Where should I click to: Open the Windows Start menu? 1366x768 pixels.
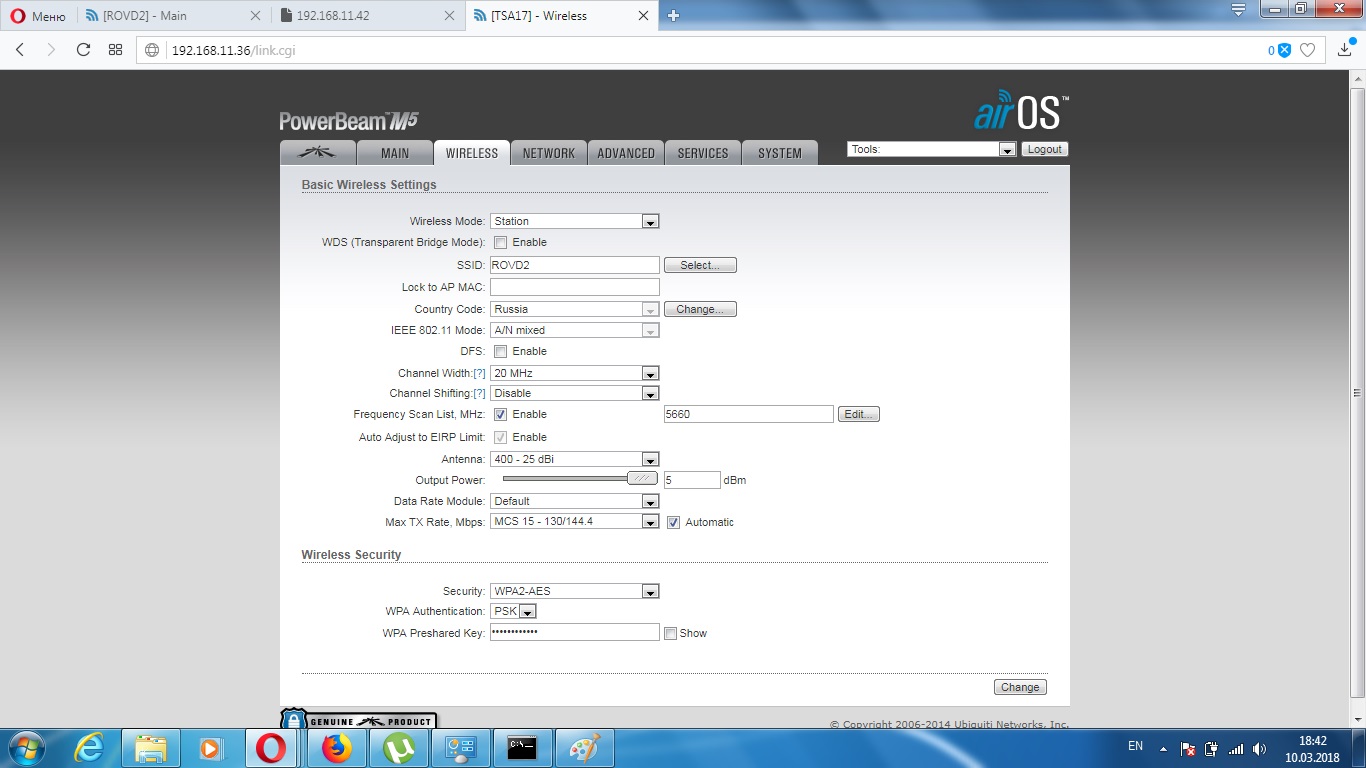click(x=26, y=748)
